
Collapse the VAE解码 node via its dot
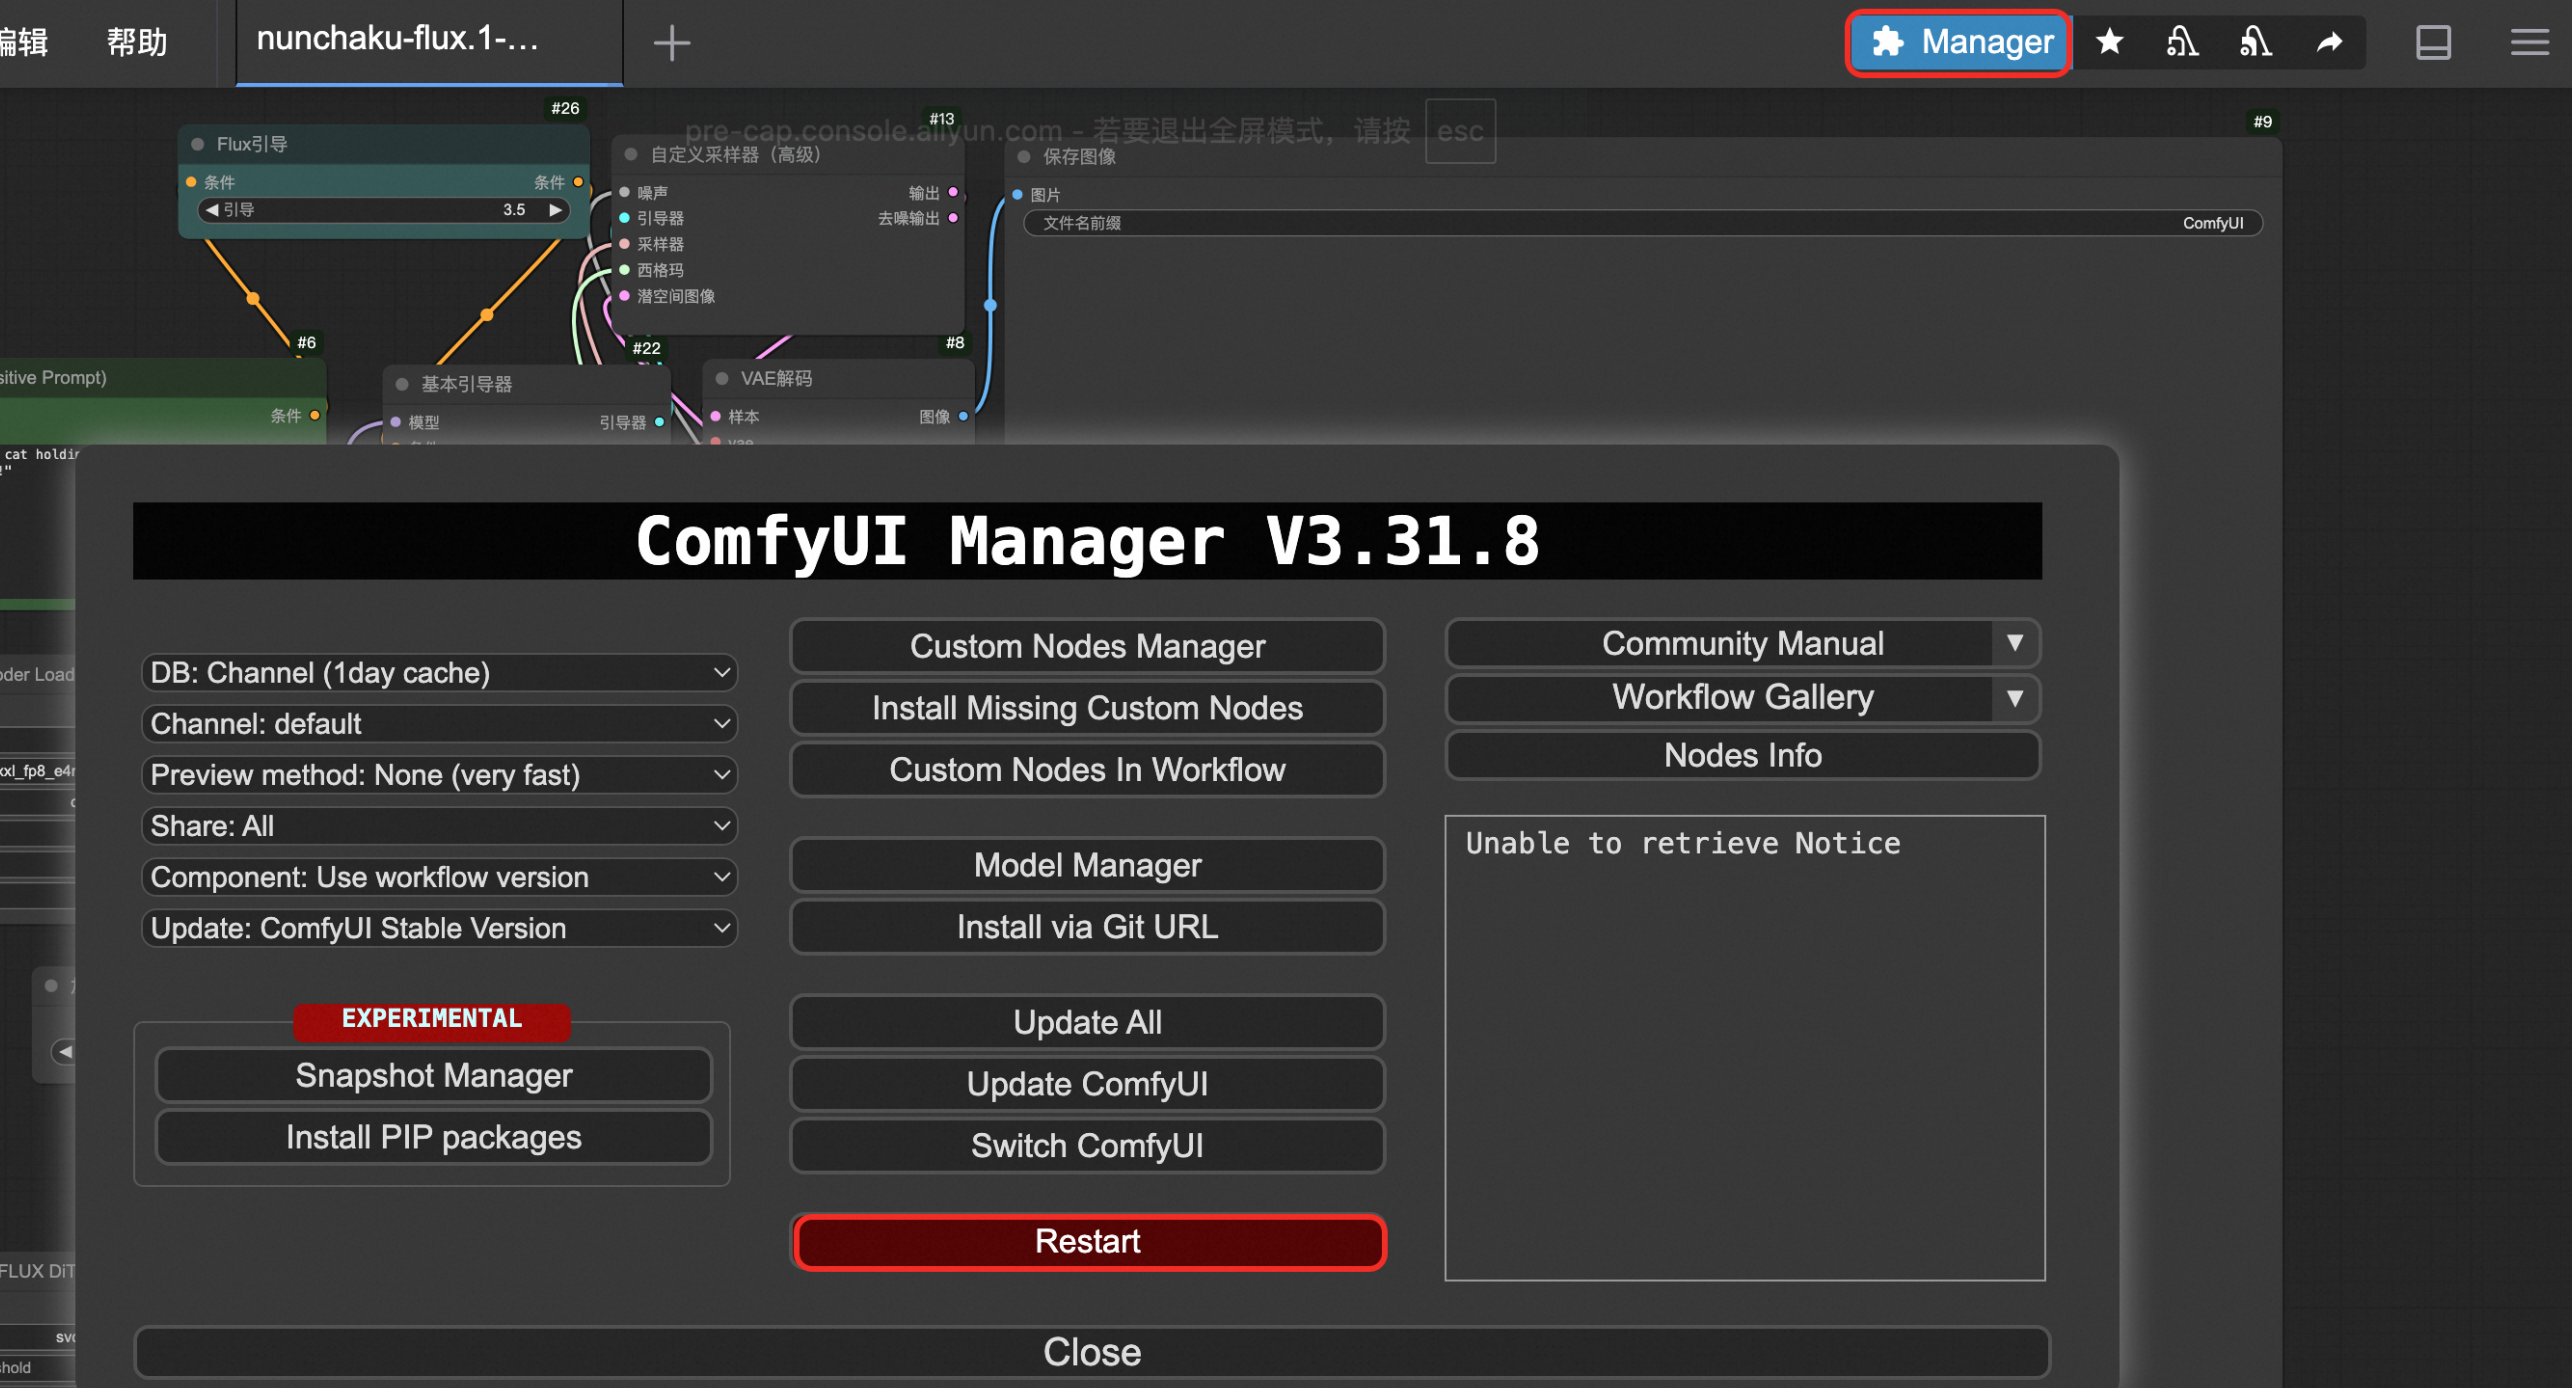point(722,379)
